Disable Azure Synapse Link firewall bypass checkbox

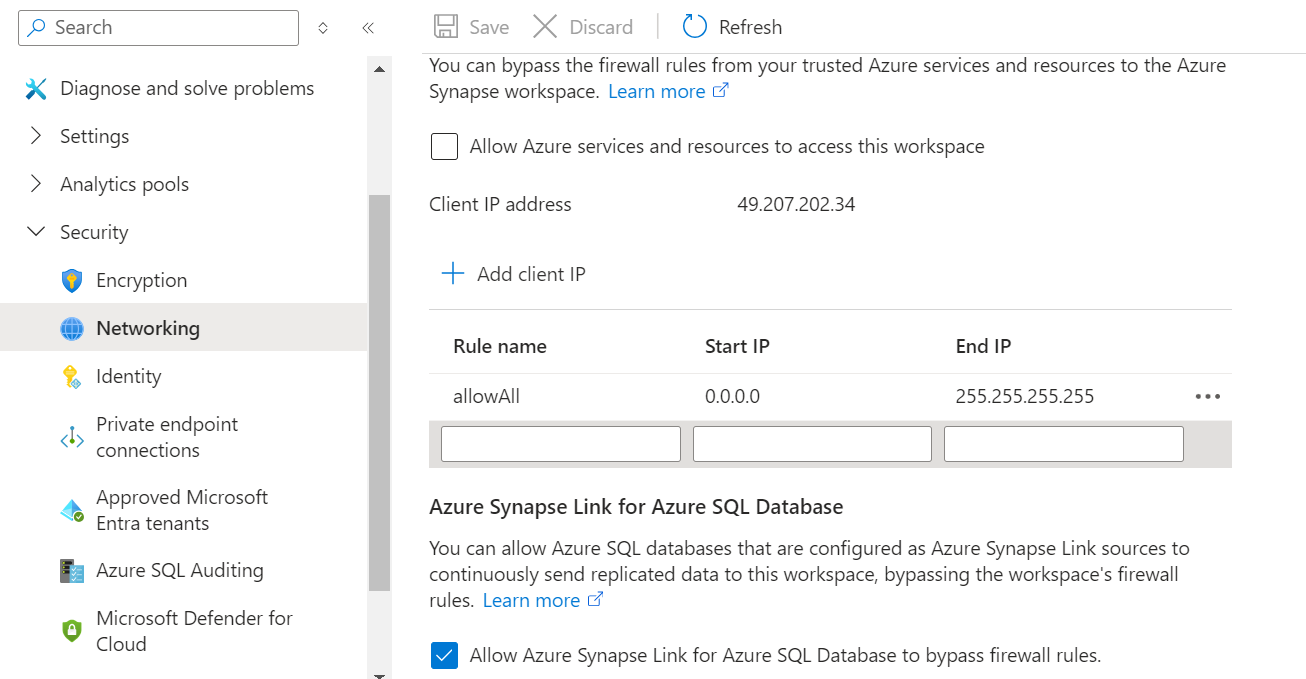tap(444, 655)
